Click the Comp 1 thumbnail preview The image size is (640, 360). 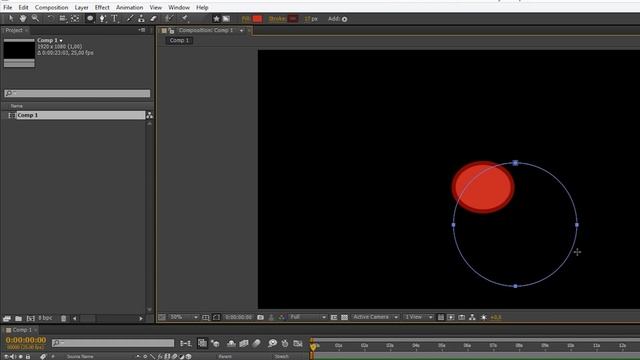[19, 53]
